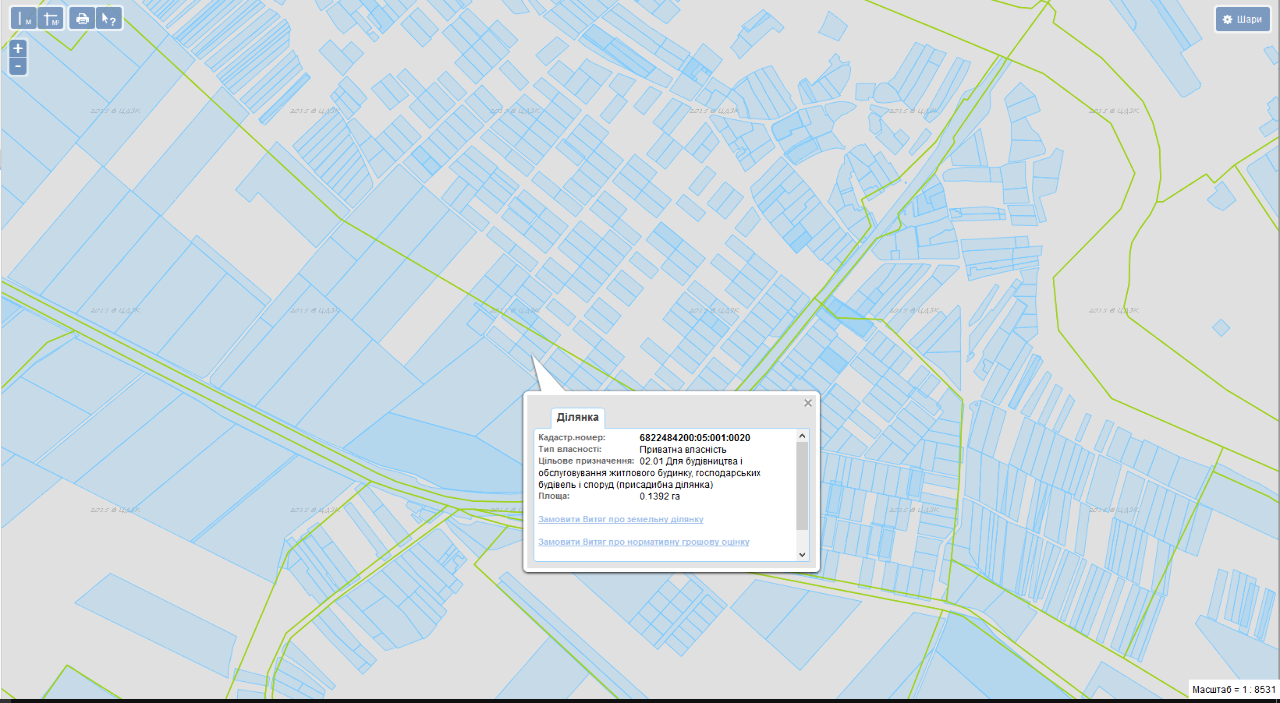Click the area value 0.1392 га

[660, 496]
